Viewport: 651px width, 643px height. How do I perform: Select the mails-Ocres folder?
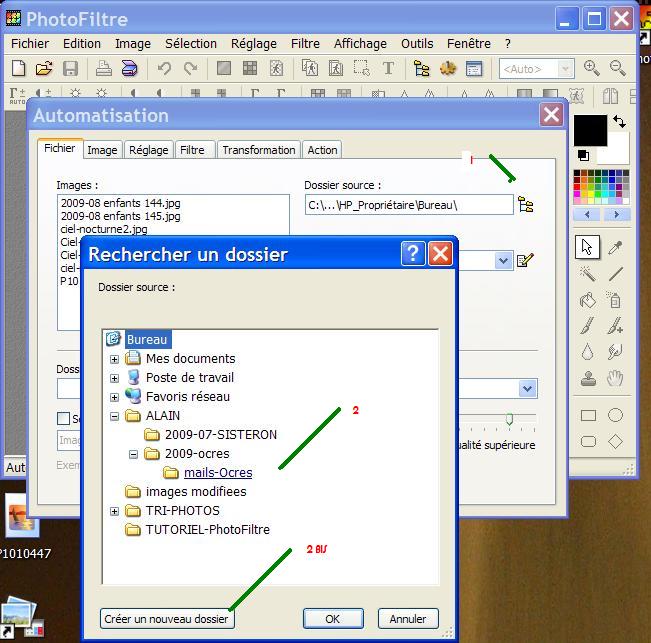pos(218,473)
